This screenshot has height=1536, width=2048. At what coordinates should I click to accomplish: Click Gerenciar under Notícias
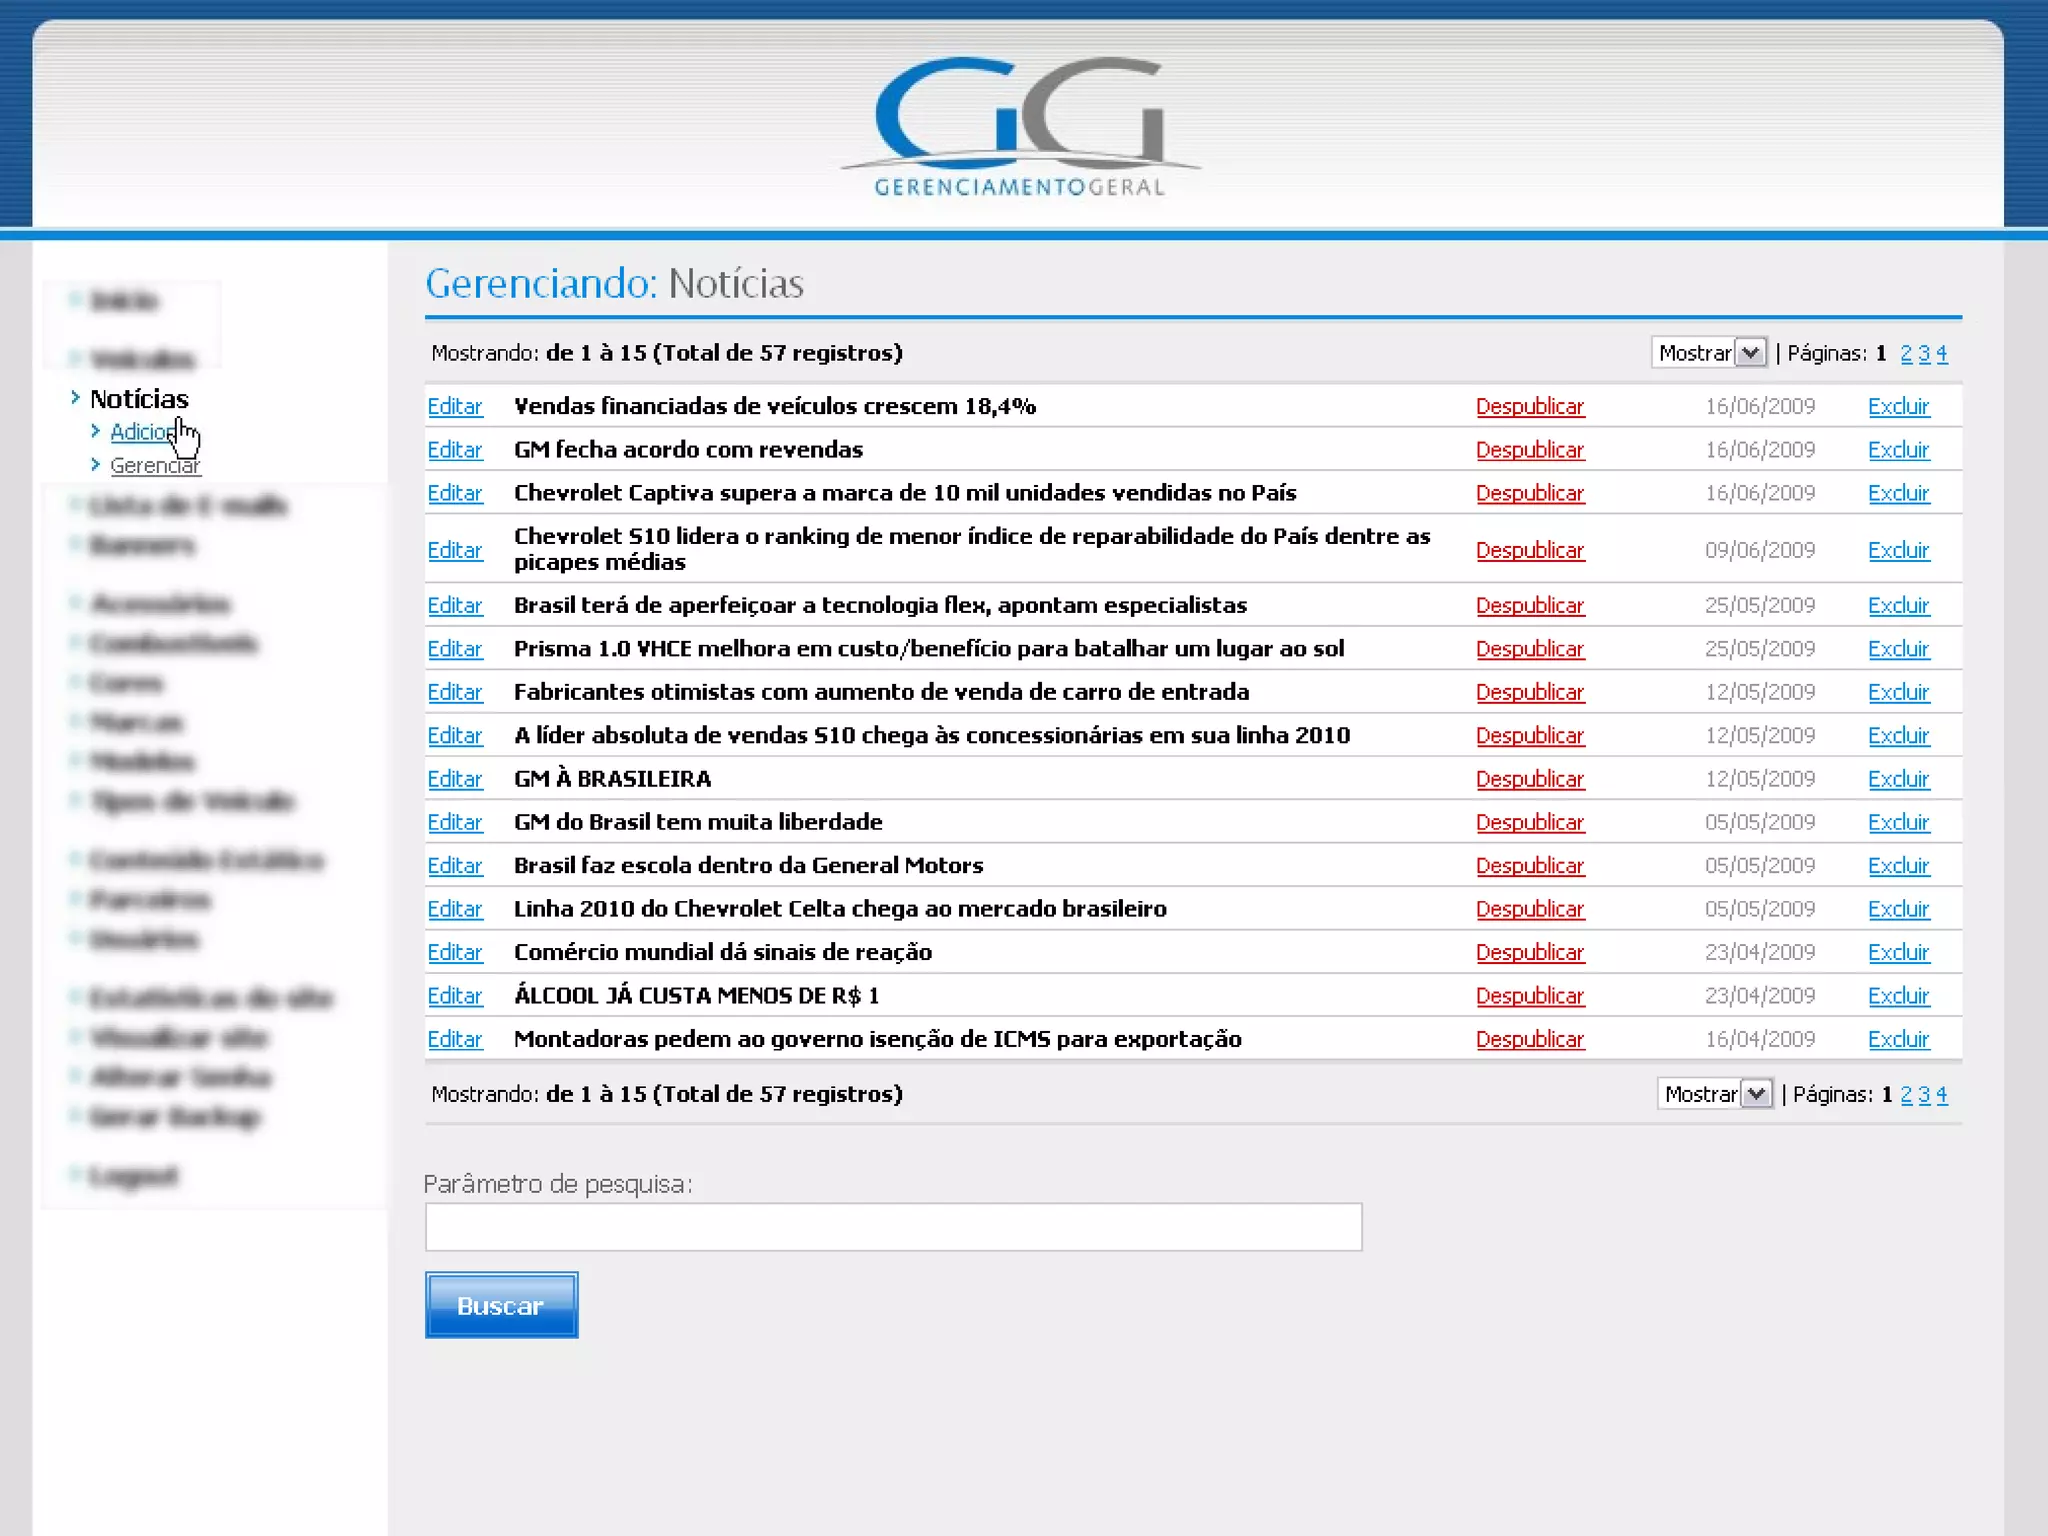pos(154,465)
